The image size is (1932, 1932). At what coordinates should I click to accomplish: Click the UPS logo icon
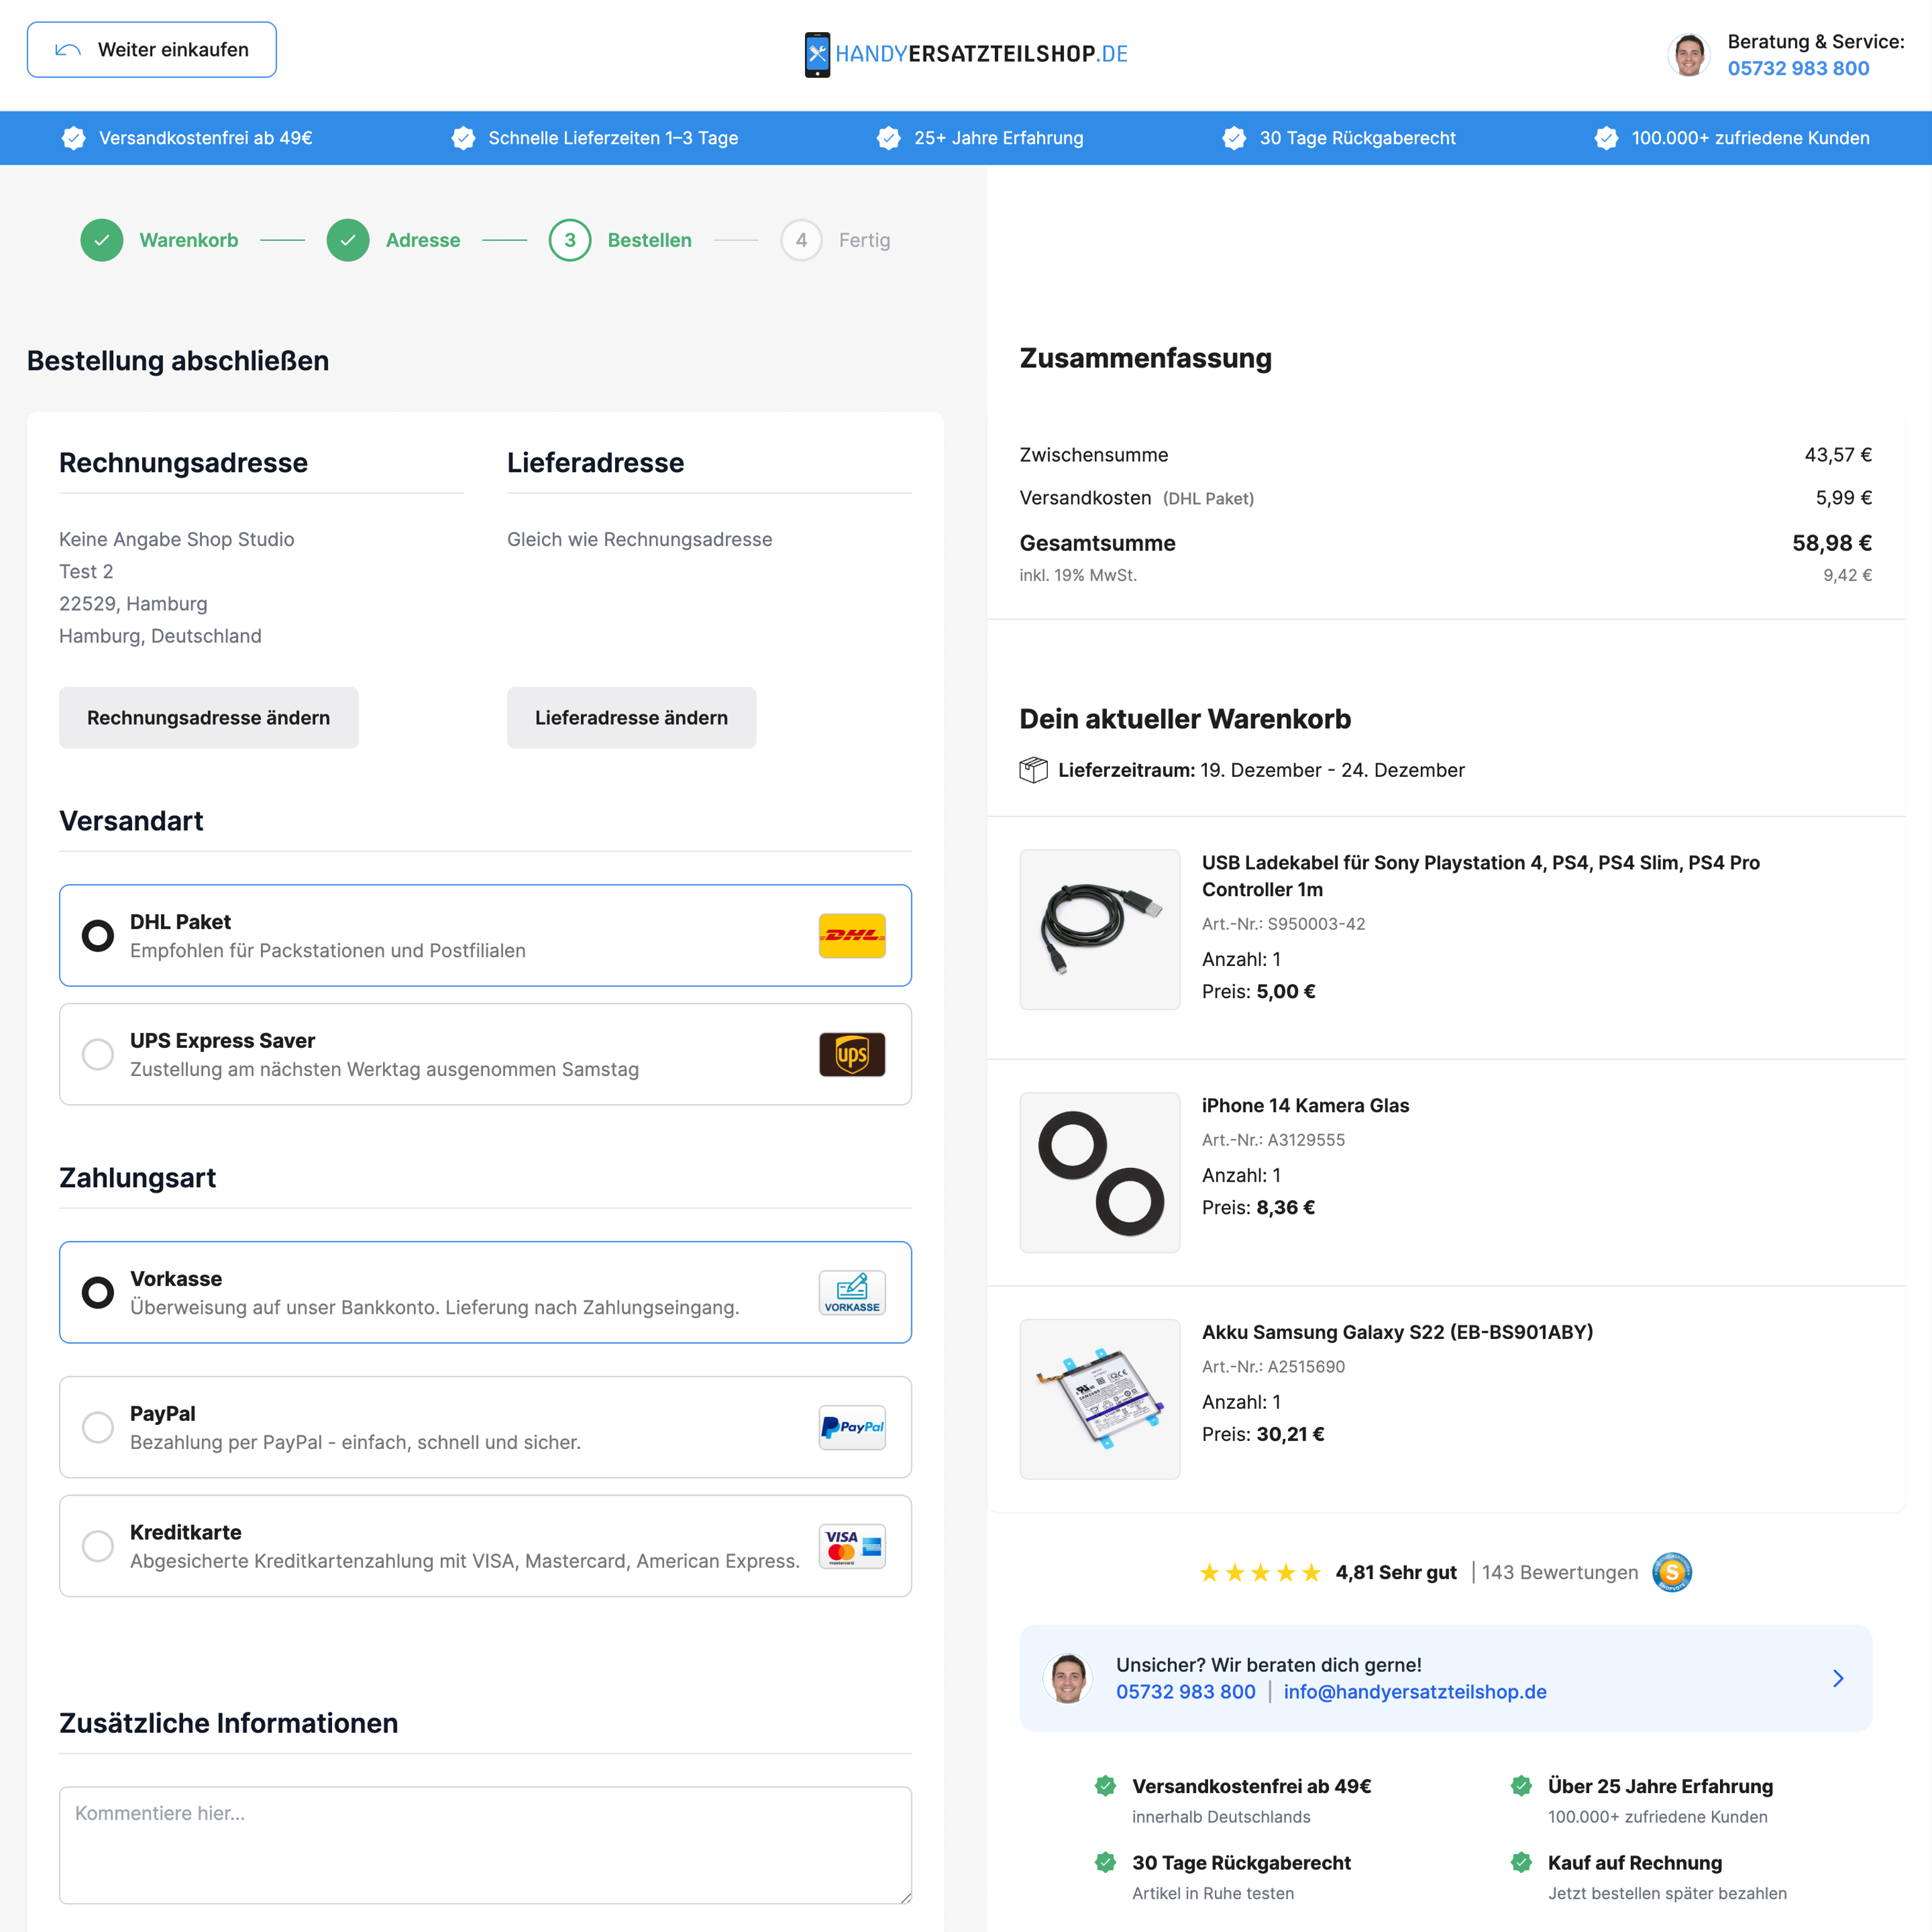point(852,1054)
